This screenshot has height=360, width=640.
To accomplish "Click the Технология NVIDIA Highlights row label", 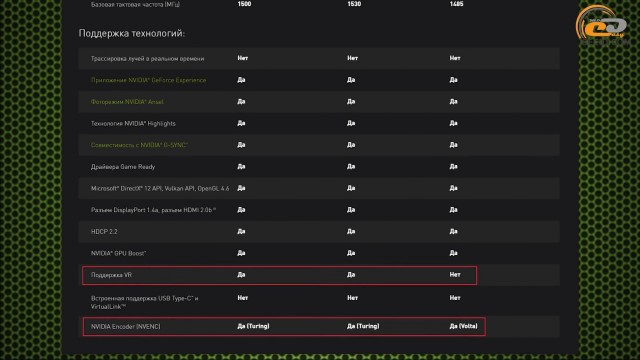I will tap(133, 123).
